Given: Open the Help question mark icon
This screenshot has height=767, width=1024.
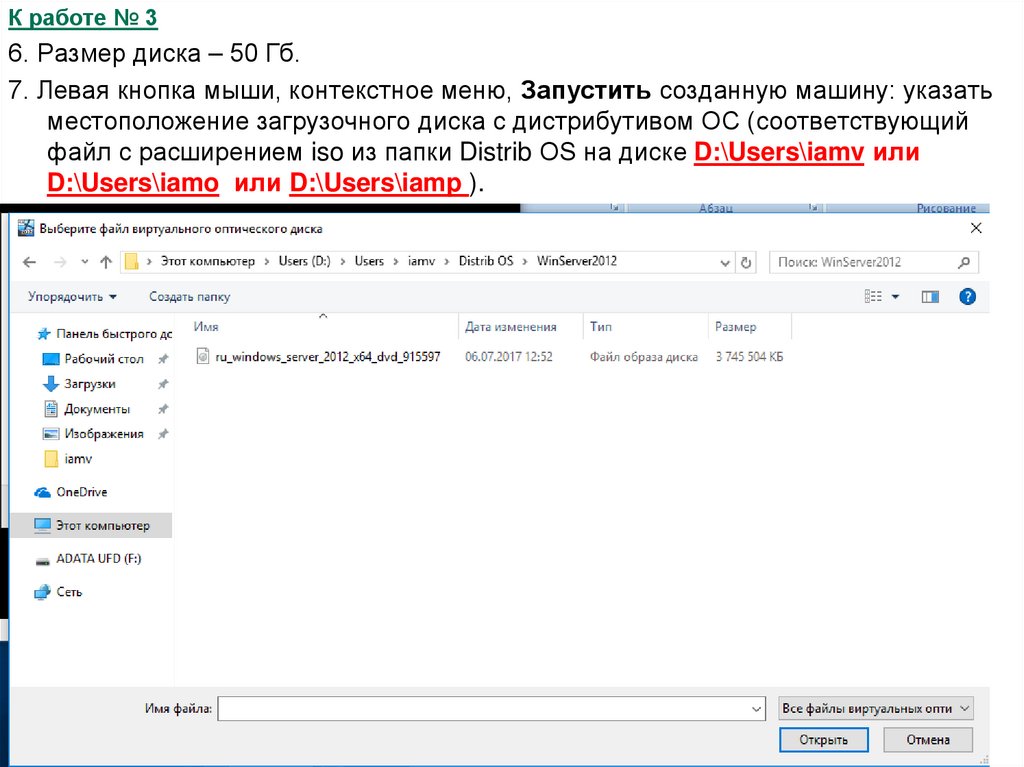Looking at the screenshot, I should [x=967, y=297].
